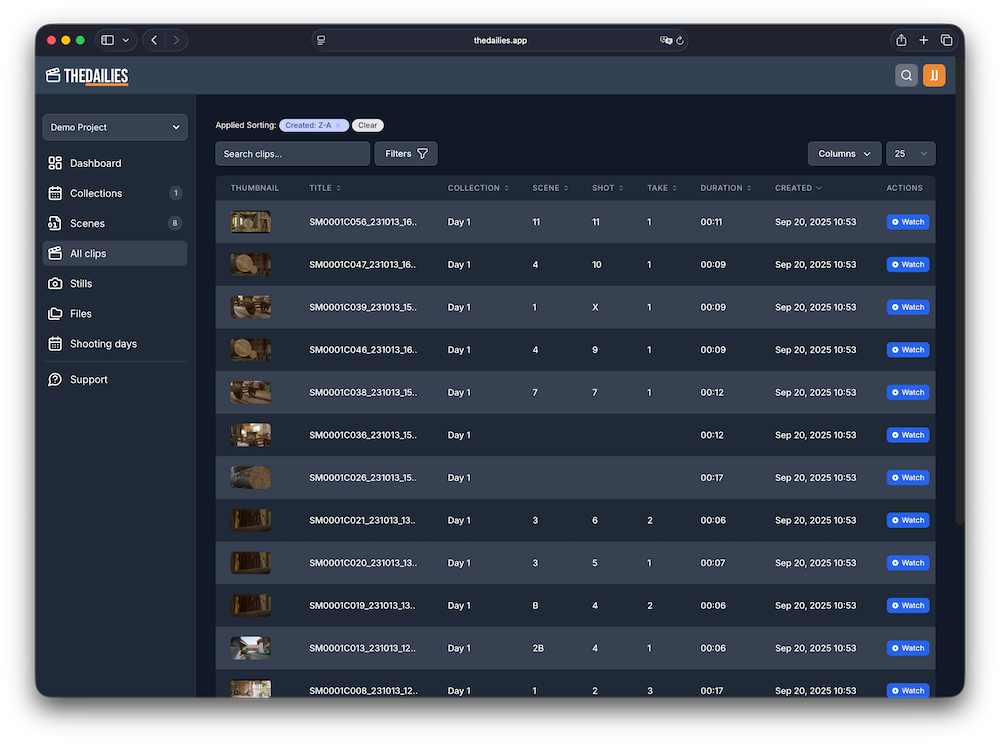Open the Columns dropdown

click(x=844, y=153)
